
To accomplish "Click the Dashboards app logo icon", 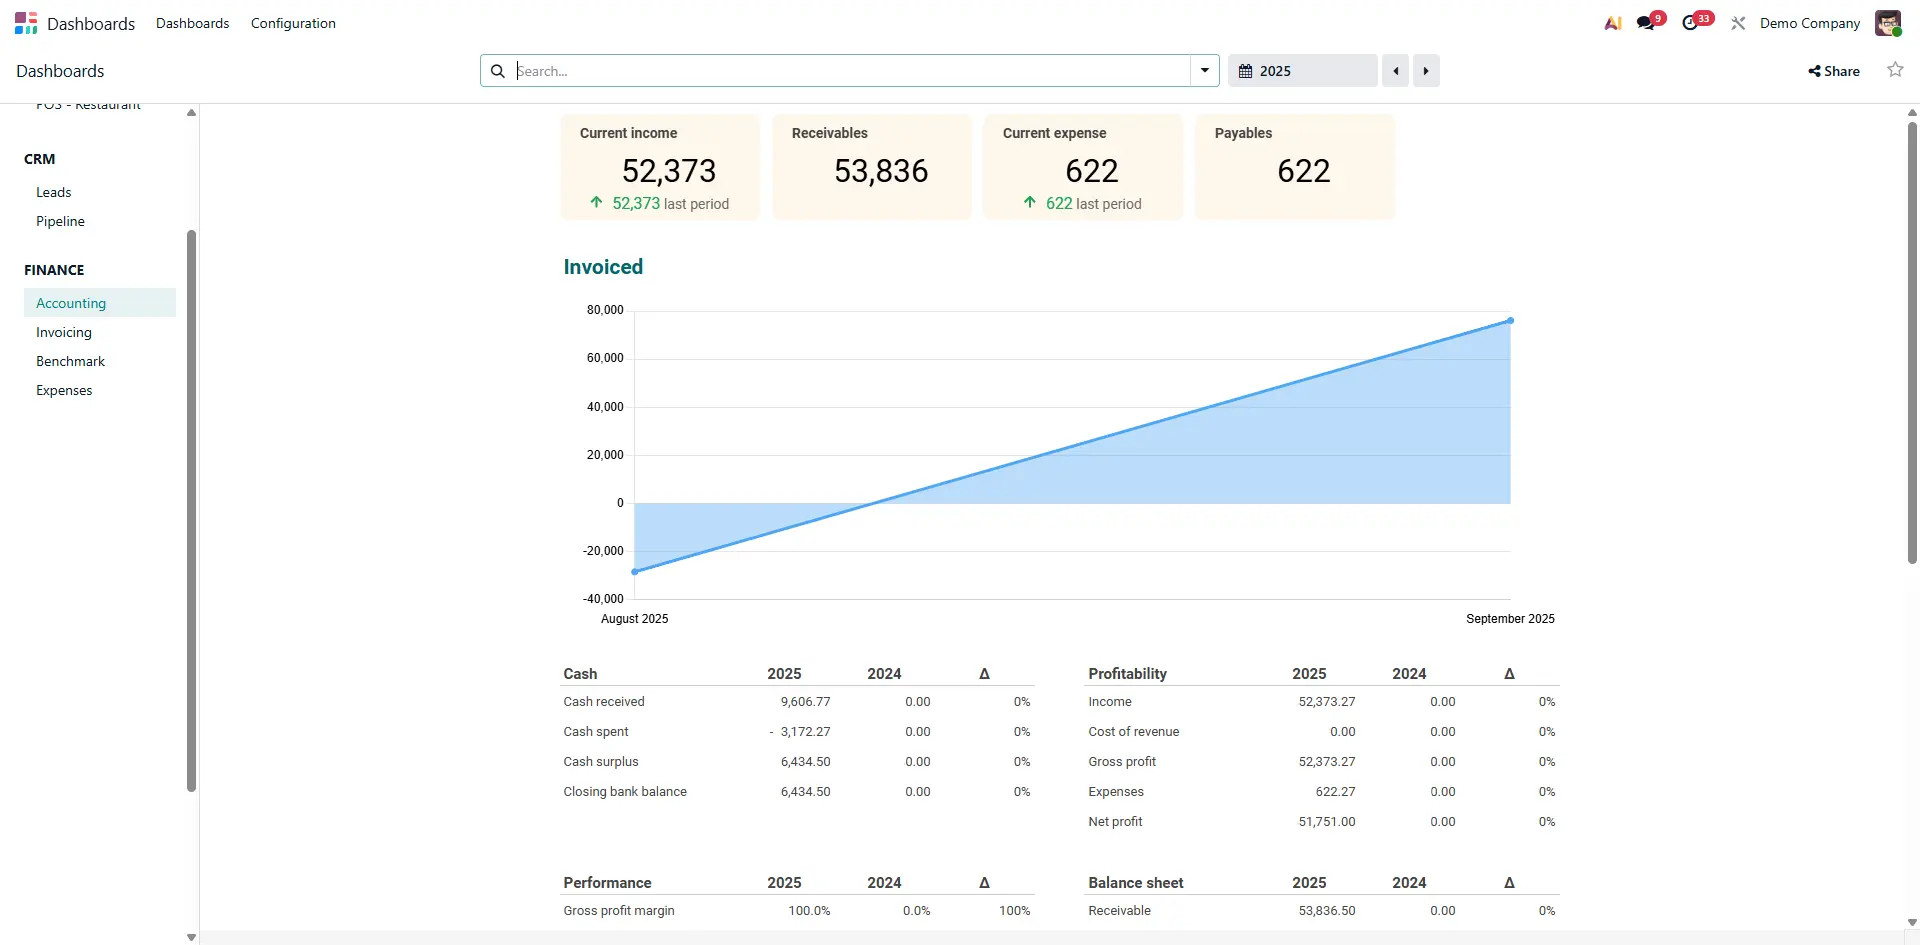I will click(26, 23).
